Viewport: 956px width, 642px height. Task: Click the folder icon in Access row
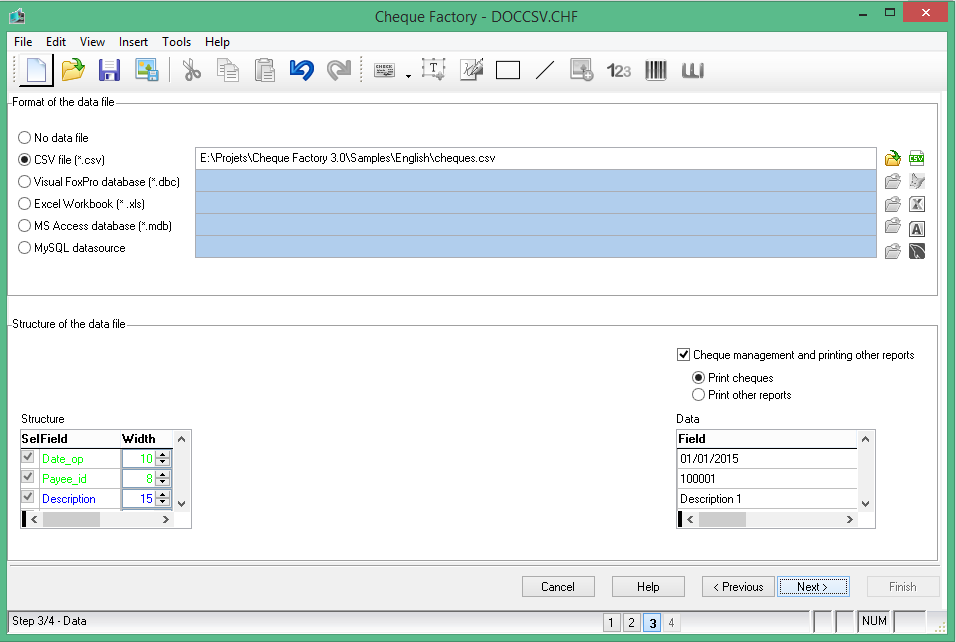tap(893, 226)
